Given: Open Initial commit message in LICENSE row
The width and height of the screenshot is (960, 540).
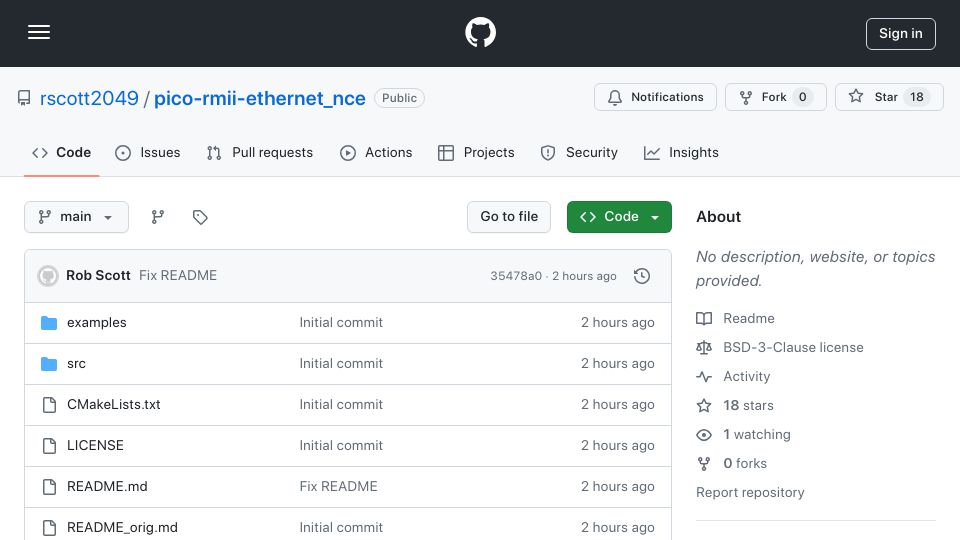Looking at the screenshot, I should point(341,446).
